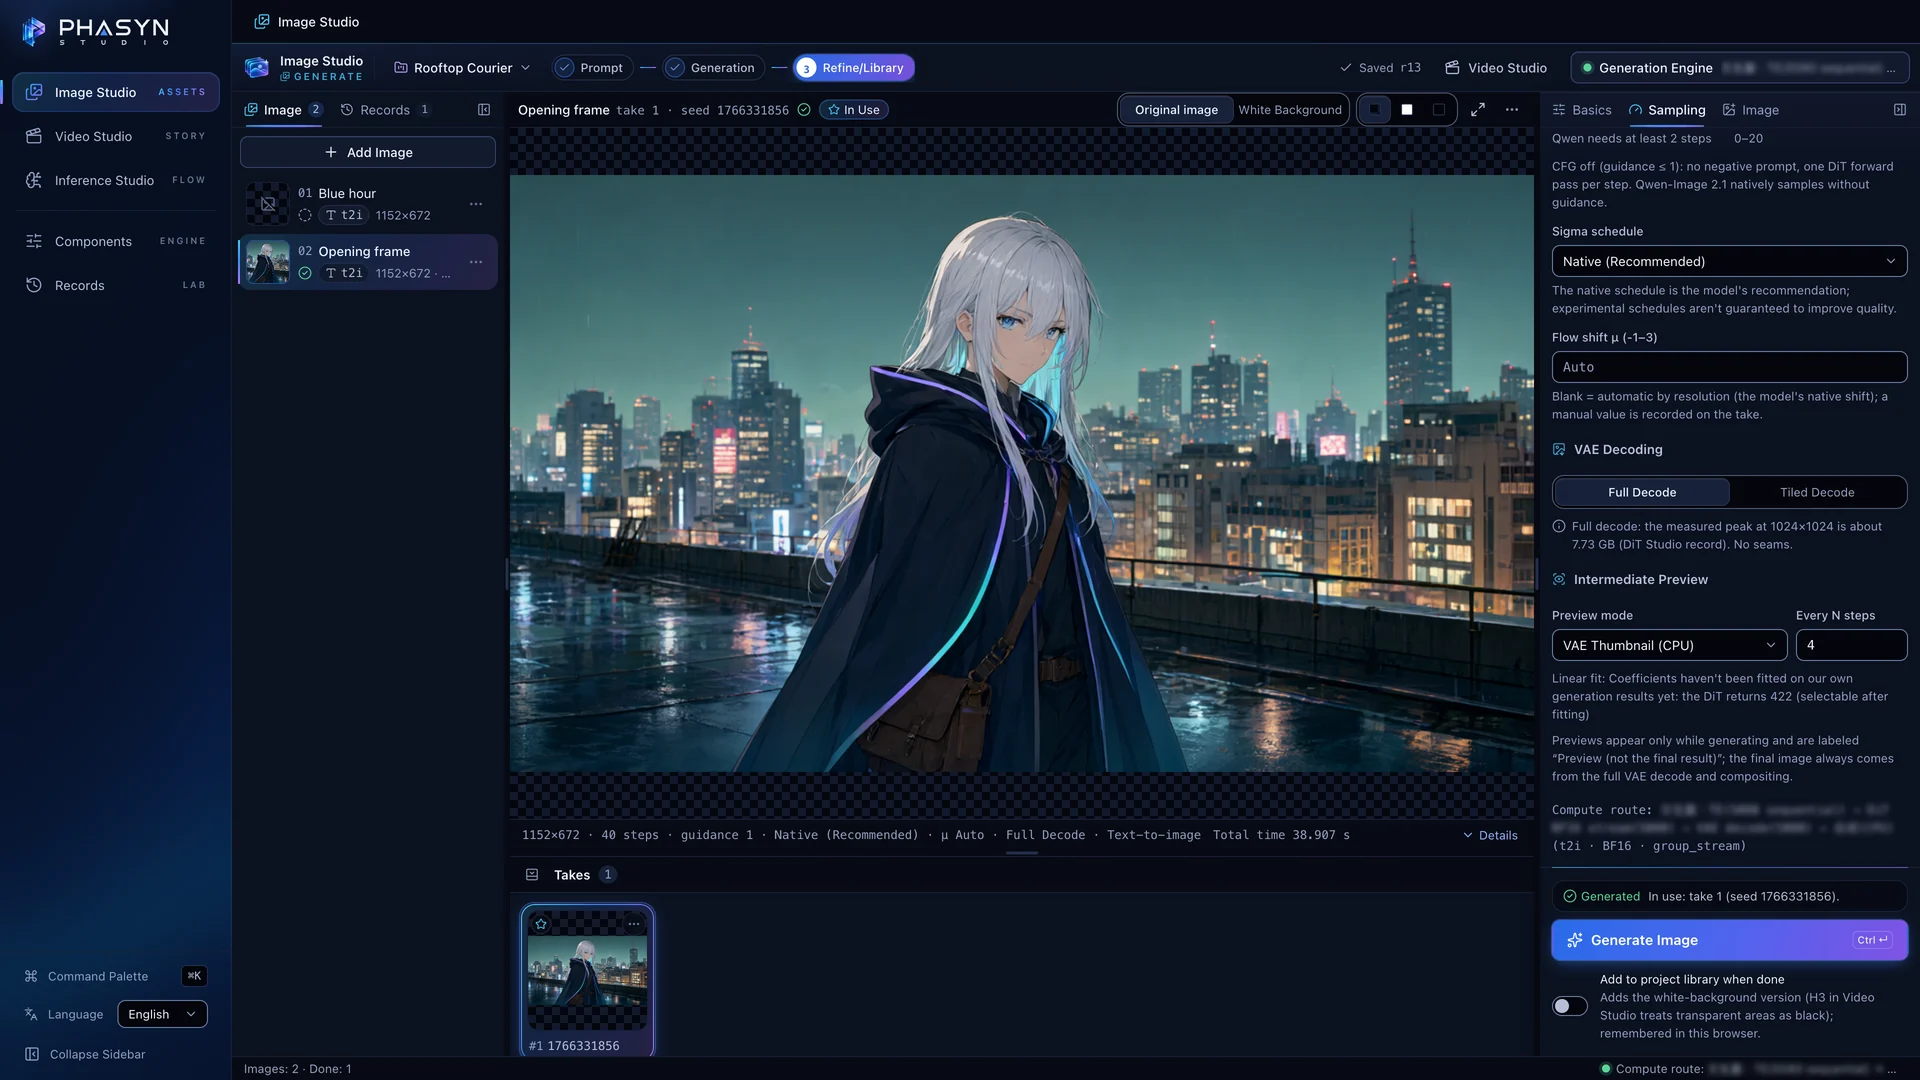The image size is (1920, 1080).
Task: Expand the preview to fullscreen
Action: [1478, 110]
